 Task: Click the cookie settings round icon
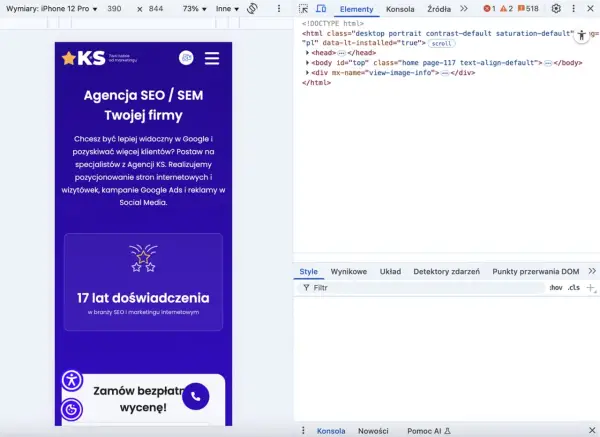(x=72, y=409)
